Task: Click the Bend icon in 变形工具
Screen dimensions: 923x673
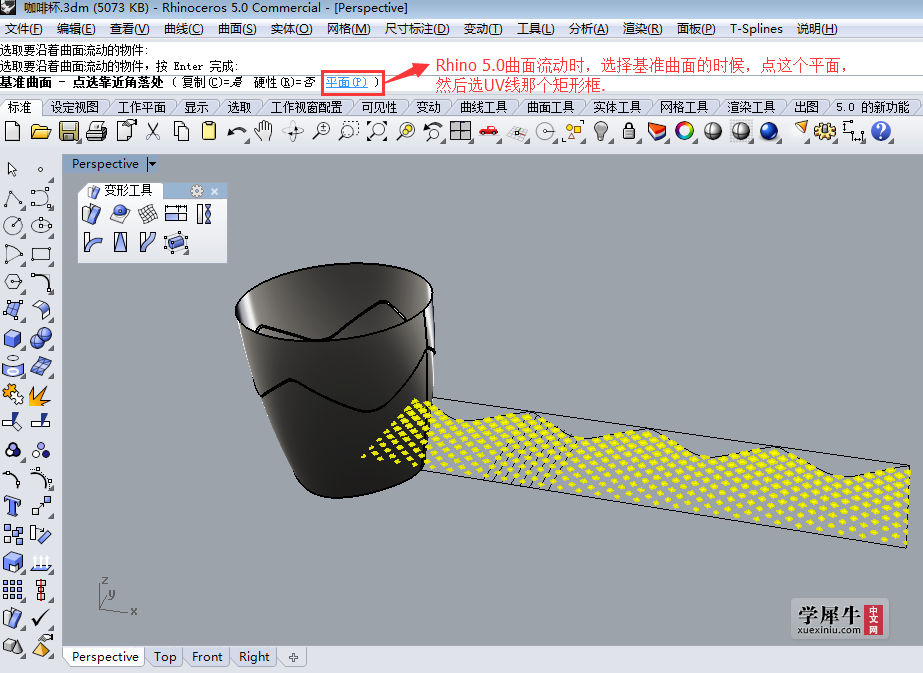Action: point(92,242)
